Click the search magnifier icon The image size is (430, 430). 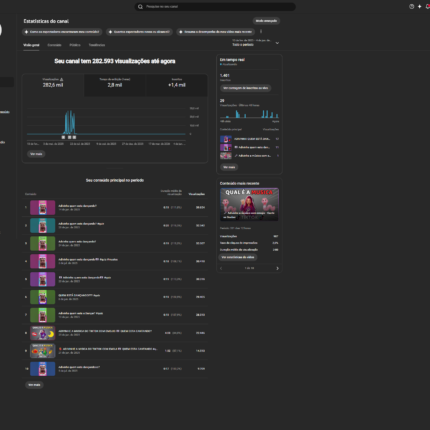point(140,7)
